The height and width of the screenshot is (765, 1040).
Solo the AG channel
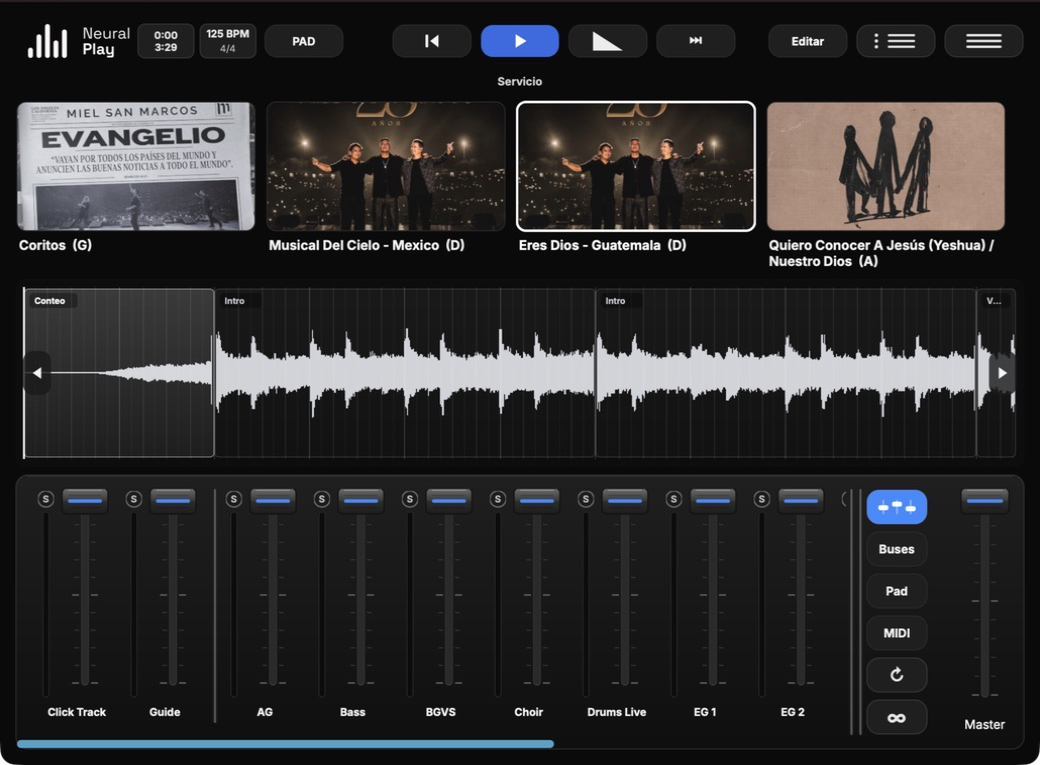pos(233,499)
